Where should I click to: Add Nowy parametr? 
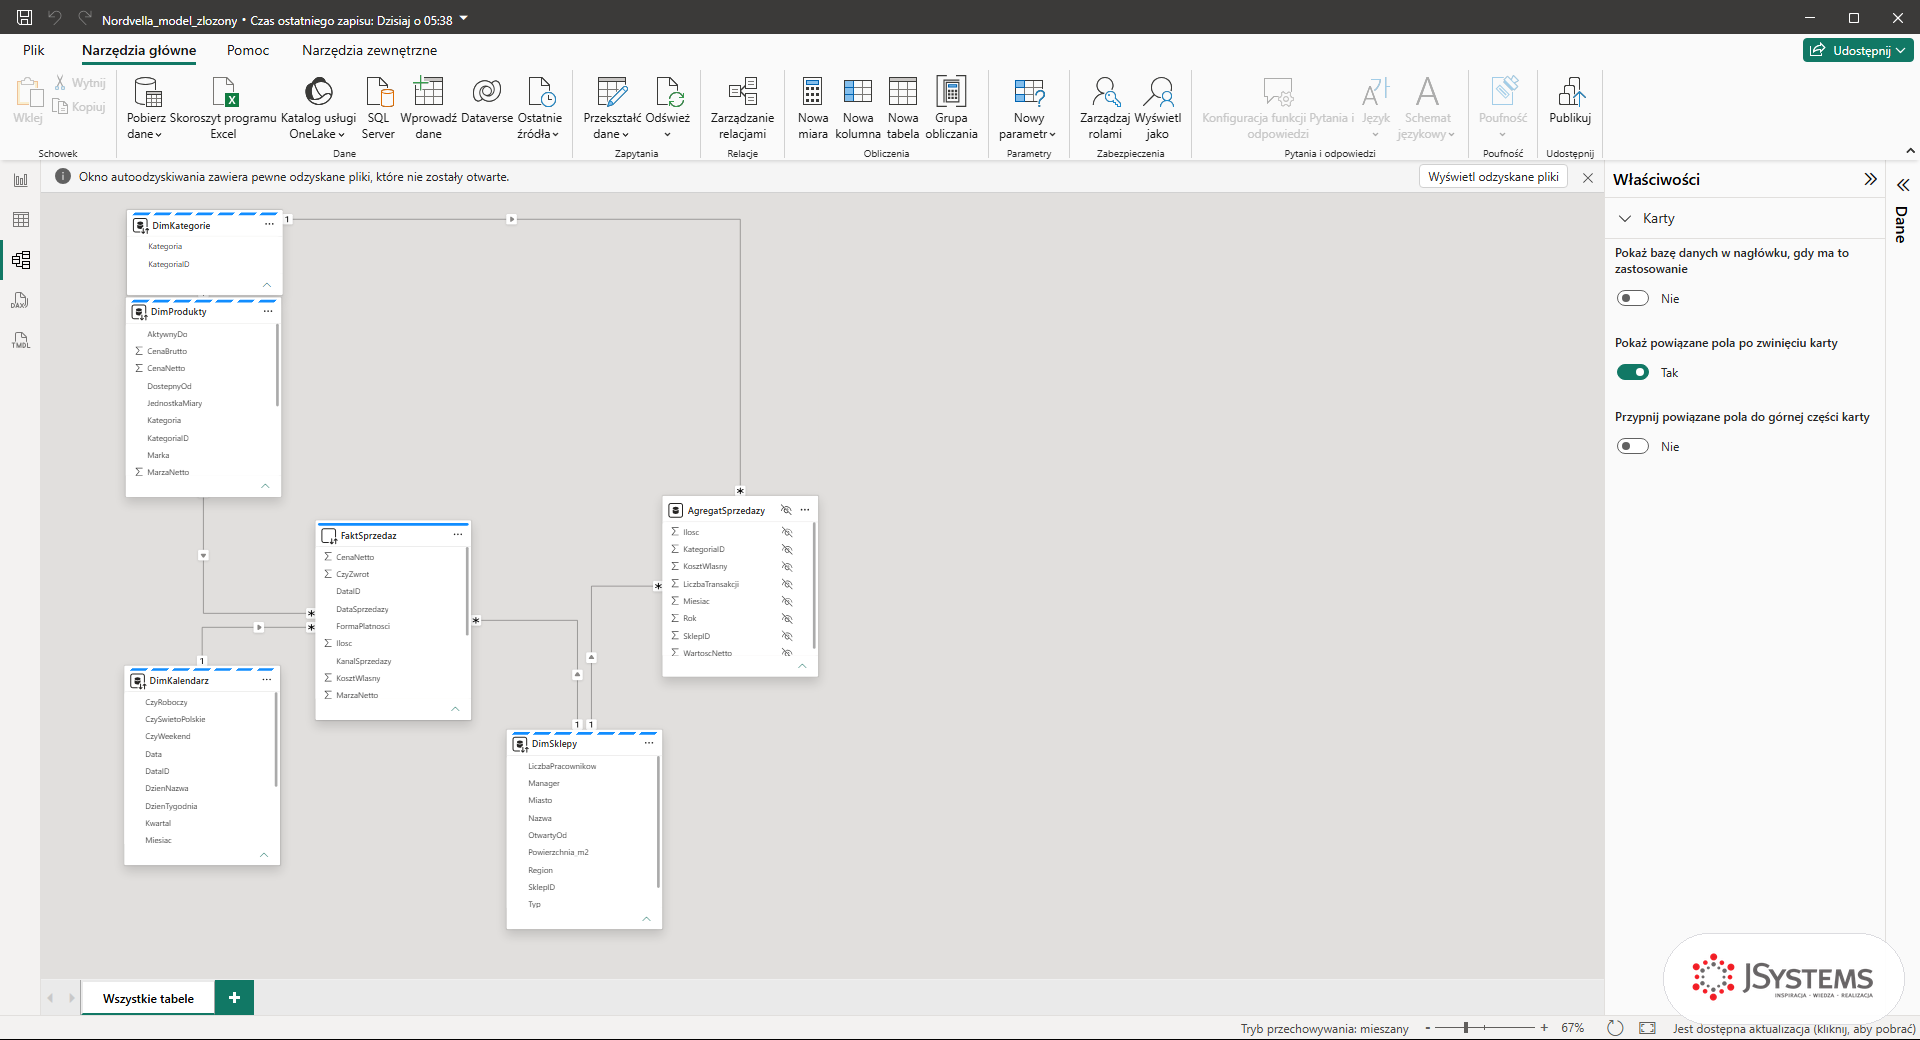click(1028, 107)
